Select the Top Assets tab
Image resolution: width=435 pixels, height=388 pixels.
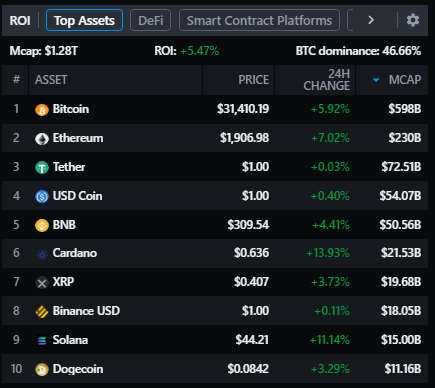click(84, 20)
